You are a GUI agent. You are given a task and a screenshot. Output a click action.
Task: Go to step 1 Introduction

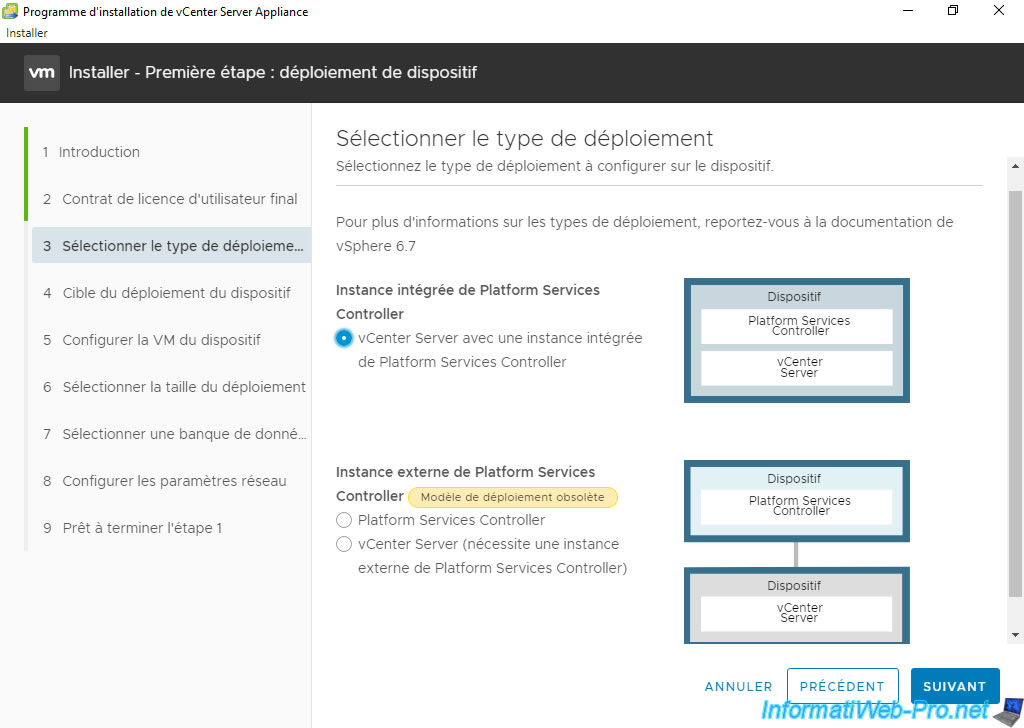click(91, 152)
